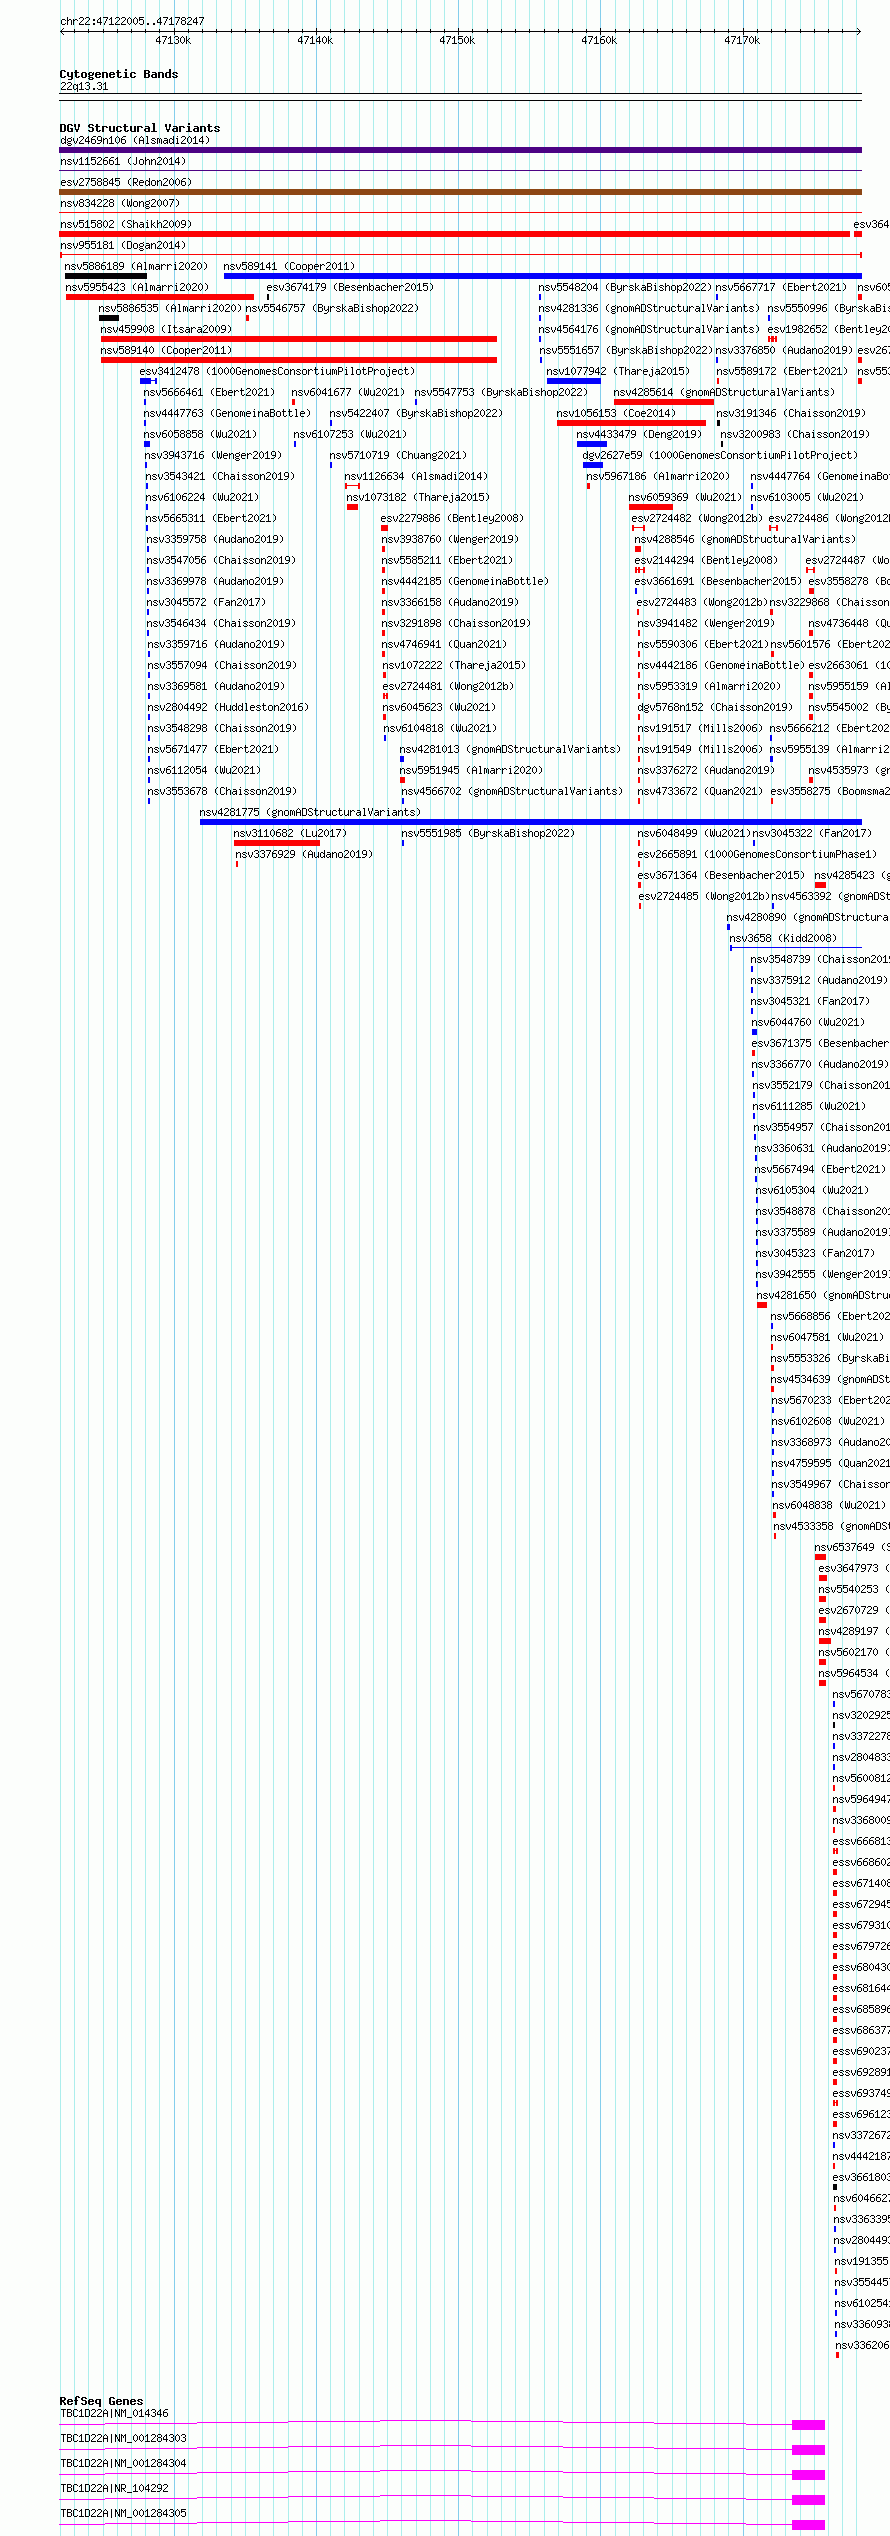Image resolution: width=890 pixels, height=2536 pixels.
Task: Open nsv3045572 (Fan2017) label
Action: [207, 602]
